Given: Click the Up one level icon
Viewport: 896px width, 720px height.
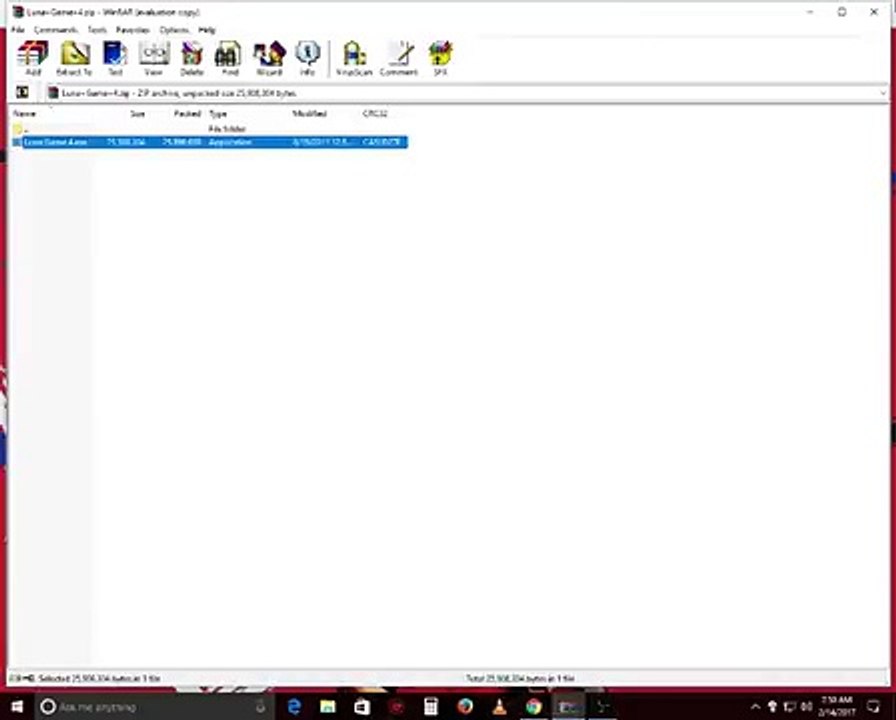Looking at the screenshot, I should tap(22, 92).
